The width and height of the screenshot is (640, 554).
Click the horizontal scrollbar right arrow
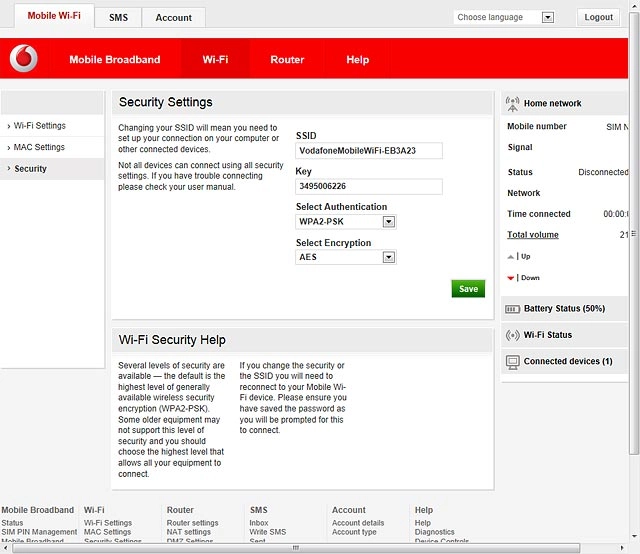(x=622, y=548)
